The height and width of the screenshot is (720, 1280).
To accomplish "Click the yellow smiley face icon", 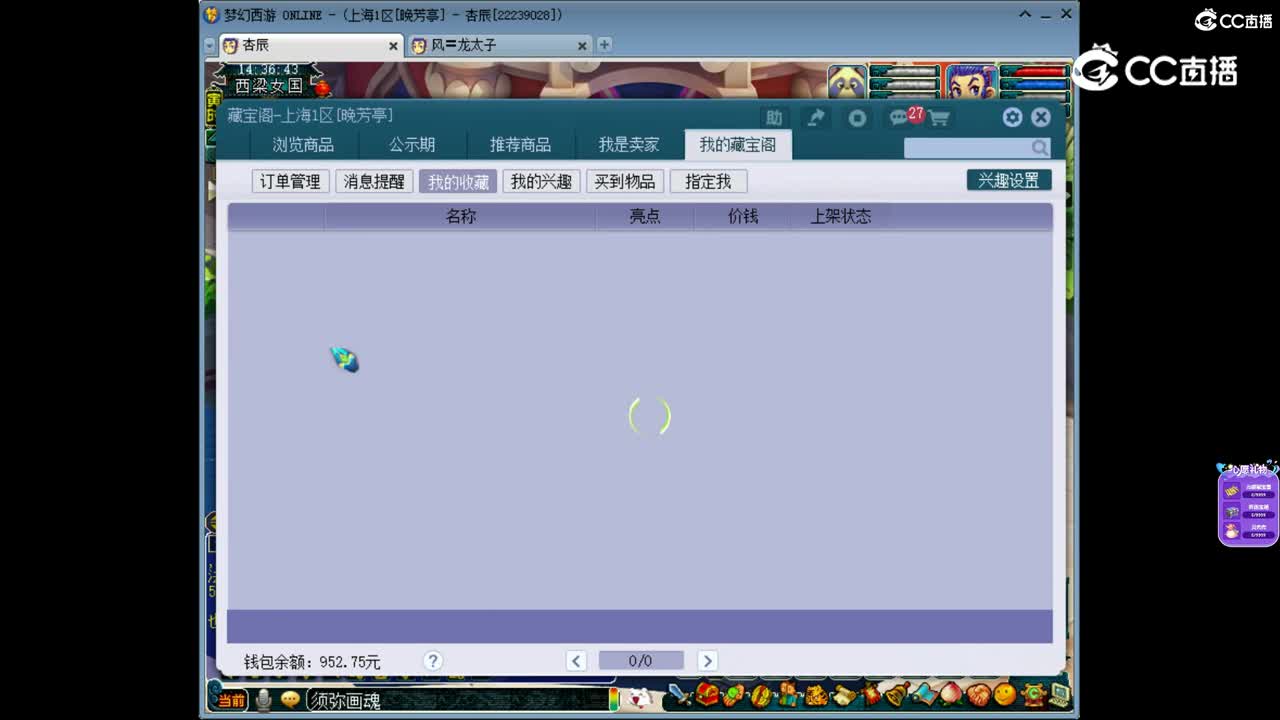I will tap(1005, 694).
